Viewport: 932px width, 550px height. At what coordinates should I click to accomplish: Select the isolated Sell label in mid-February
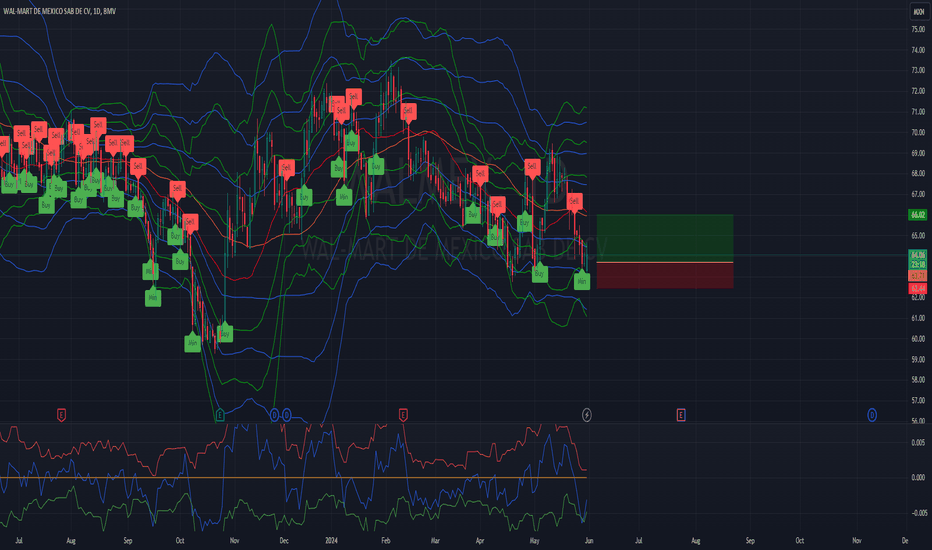tap(408, 111)
